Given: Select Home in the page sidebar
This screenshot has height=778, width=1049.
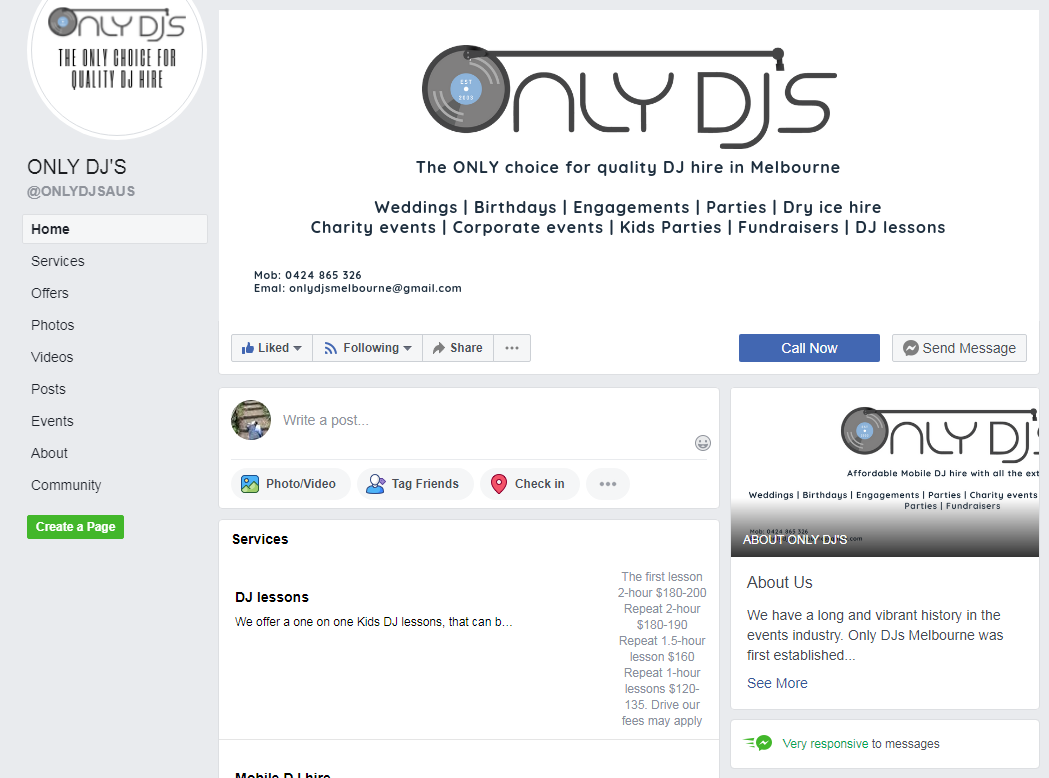Looking at the screenshot, I should (115, 229).
